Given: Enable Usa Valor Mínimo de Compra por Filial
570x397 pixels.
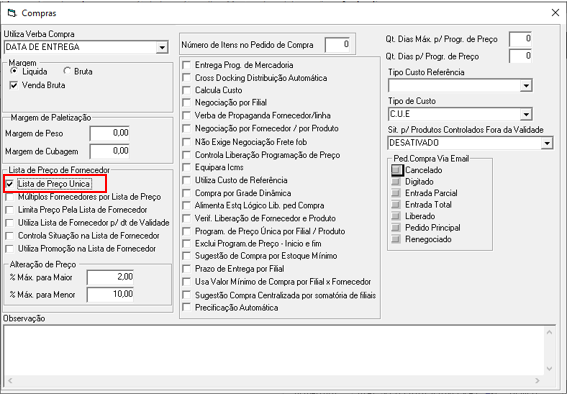Looking at the screenshot, I should click(x=186, y=282).
